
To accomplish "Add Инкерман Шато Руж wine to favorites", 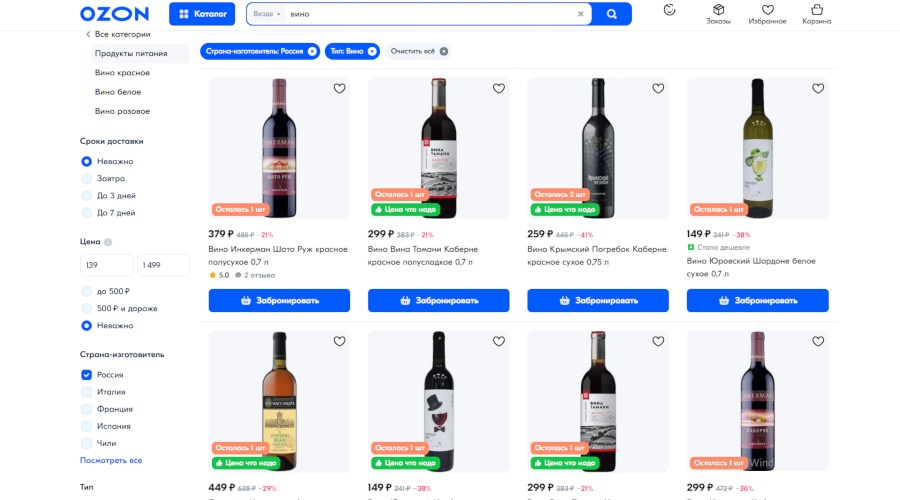I will coord(339,89).
